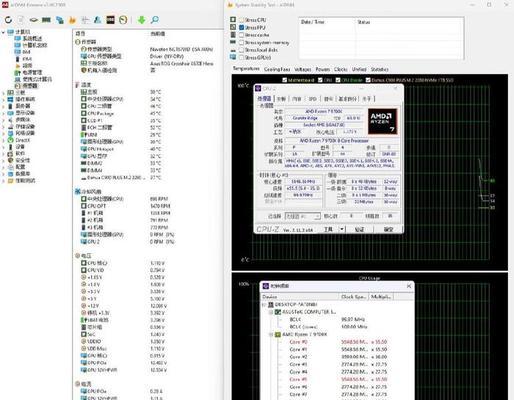
Task: Click the CPU-Z purple icon in its title bar
Action: point(258,88)
